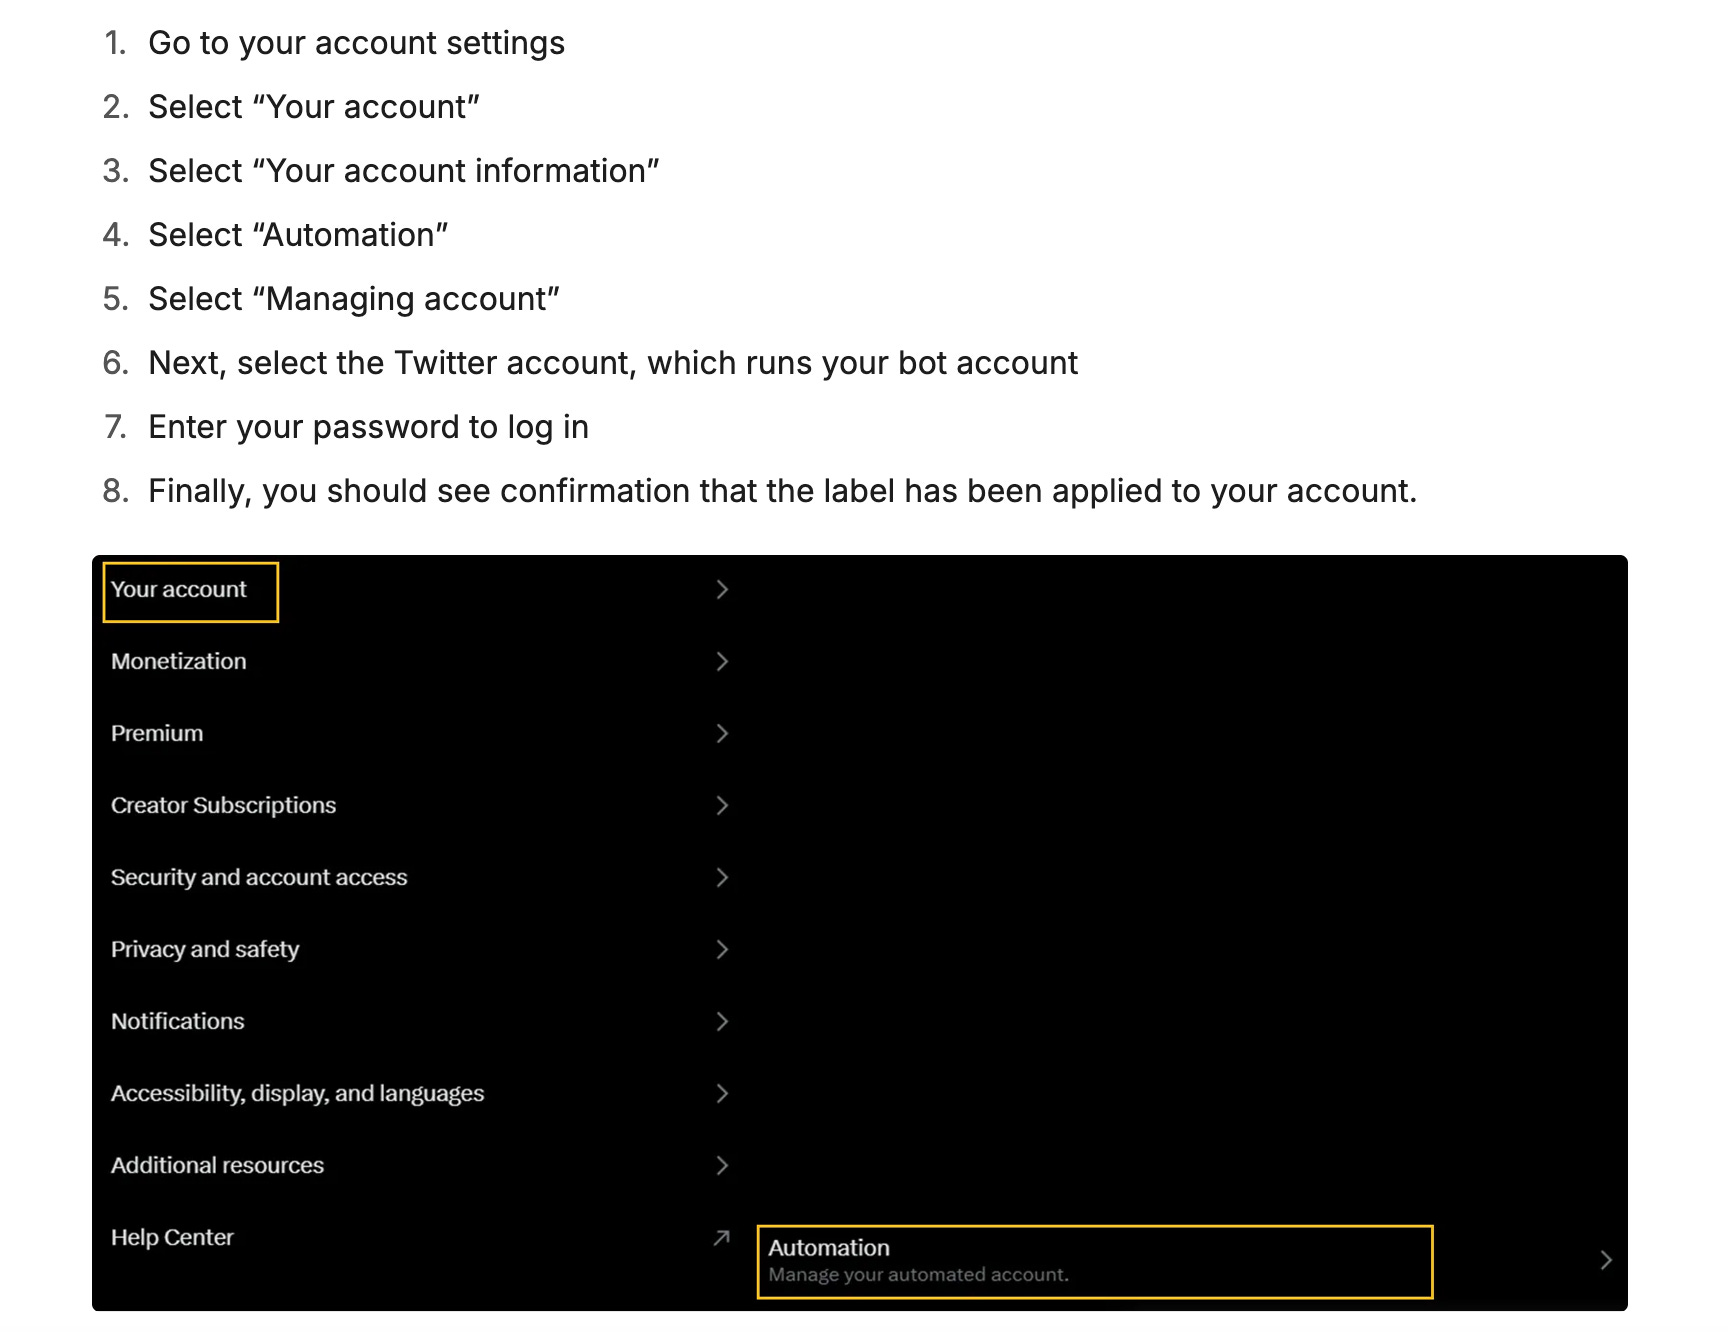This screenshot has height=1332, width=1728.
Task: Select the Premium settings entry
Action: click(x=420, y=734)
